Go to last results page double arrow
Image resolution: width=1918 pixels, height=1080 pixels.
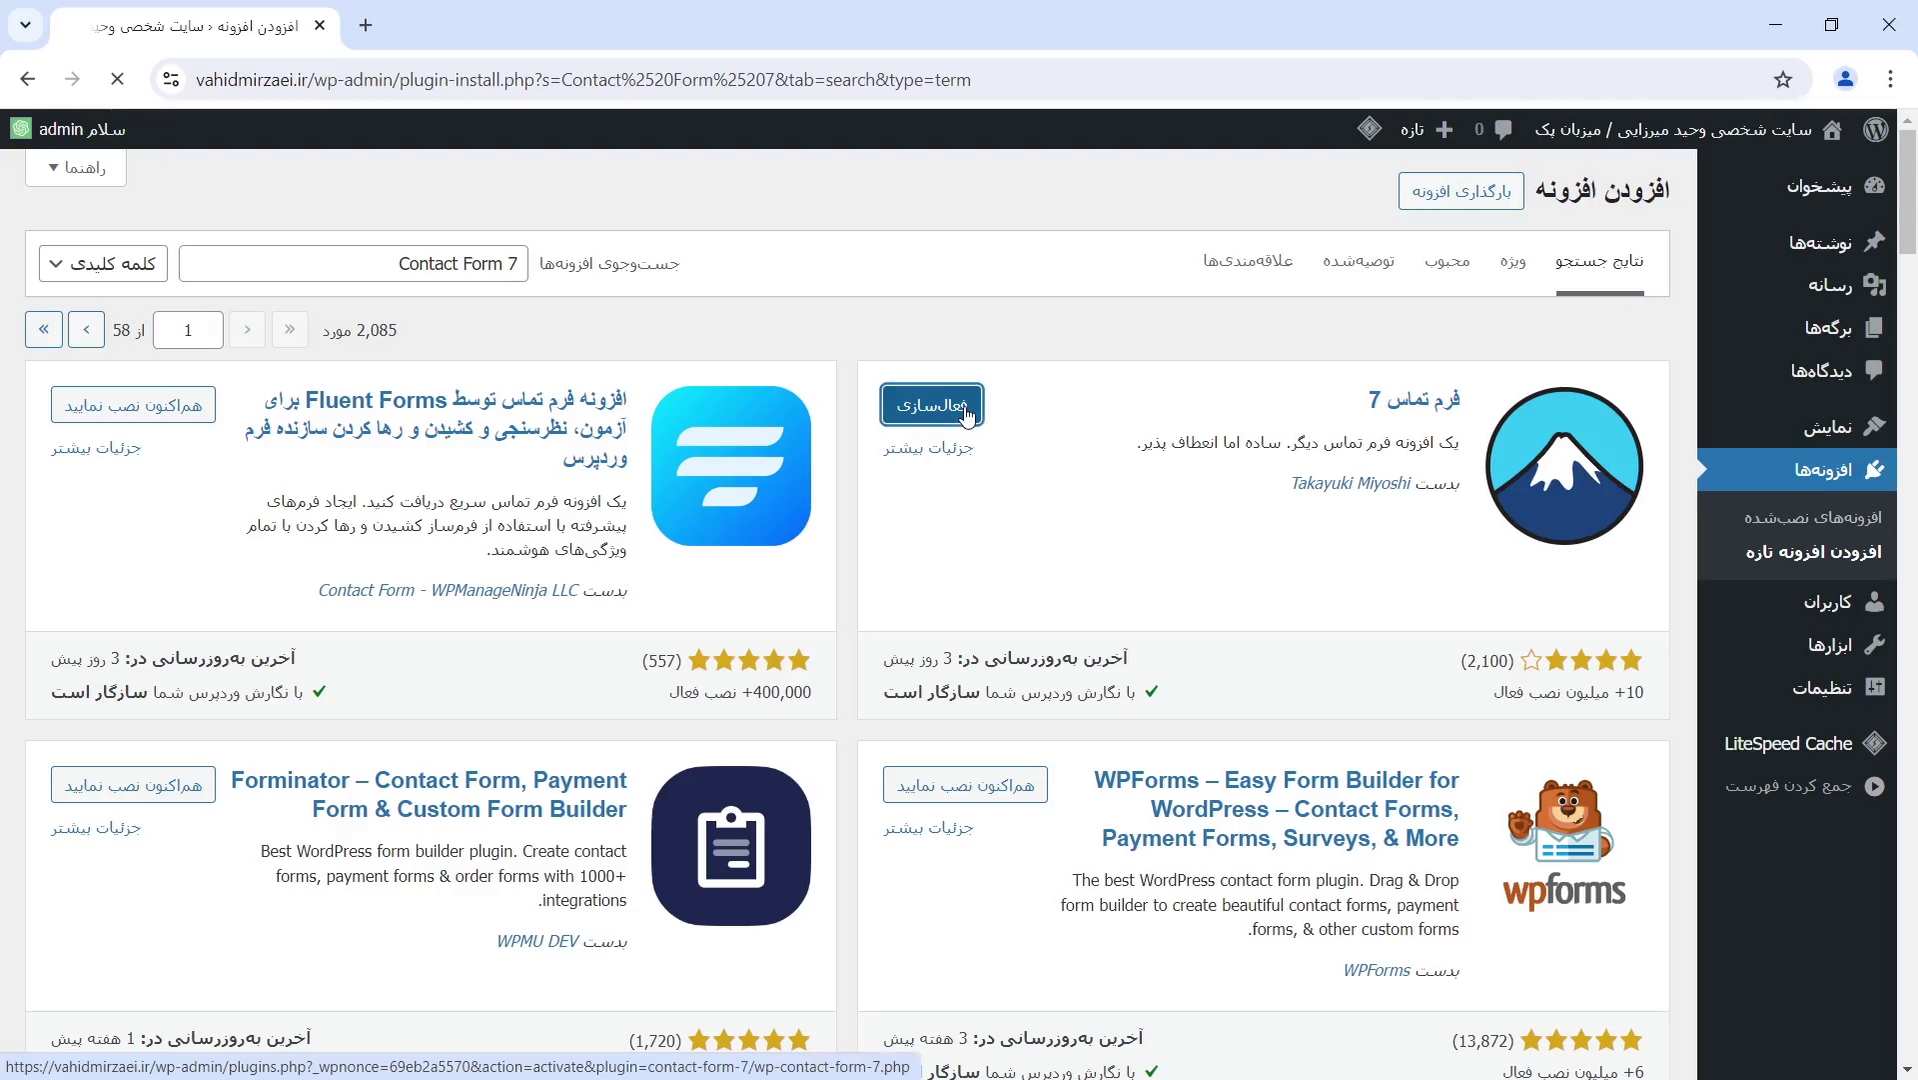click(44, 330)
